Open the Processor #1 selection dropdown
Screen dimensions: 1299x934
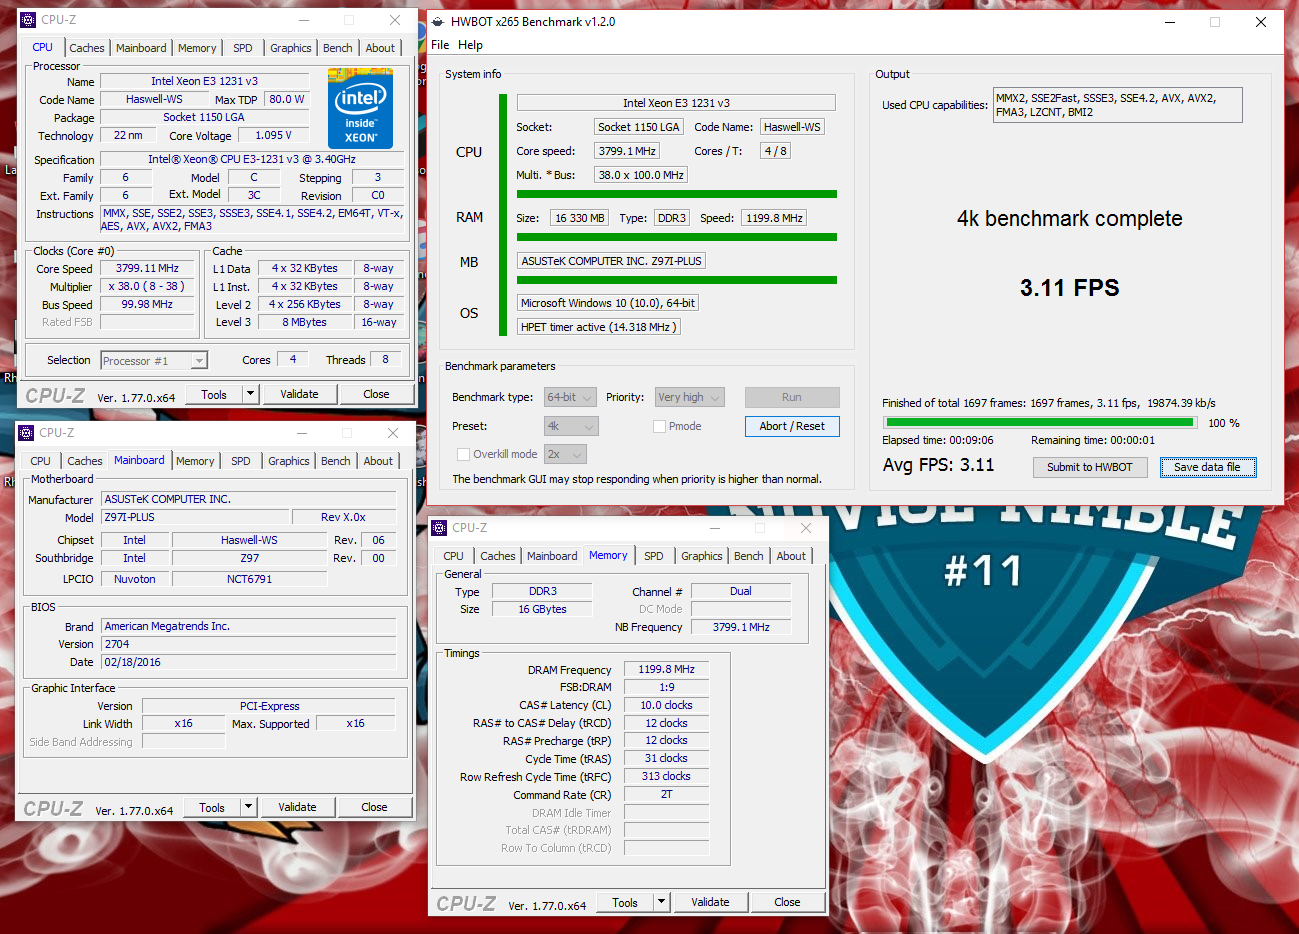click(x=154, y=361)
